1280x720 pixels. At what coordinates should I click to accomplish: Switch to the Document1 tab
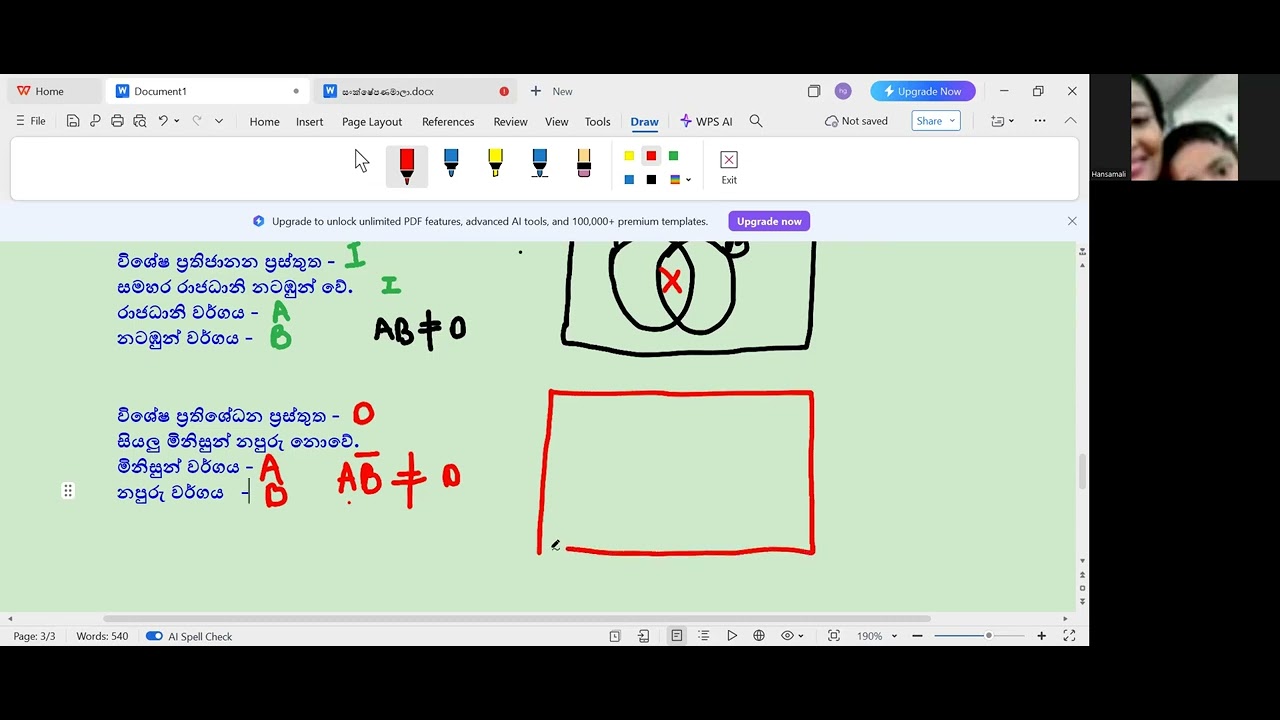[x=208, y=91]
